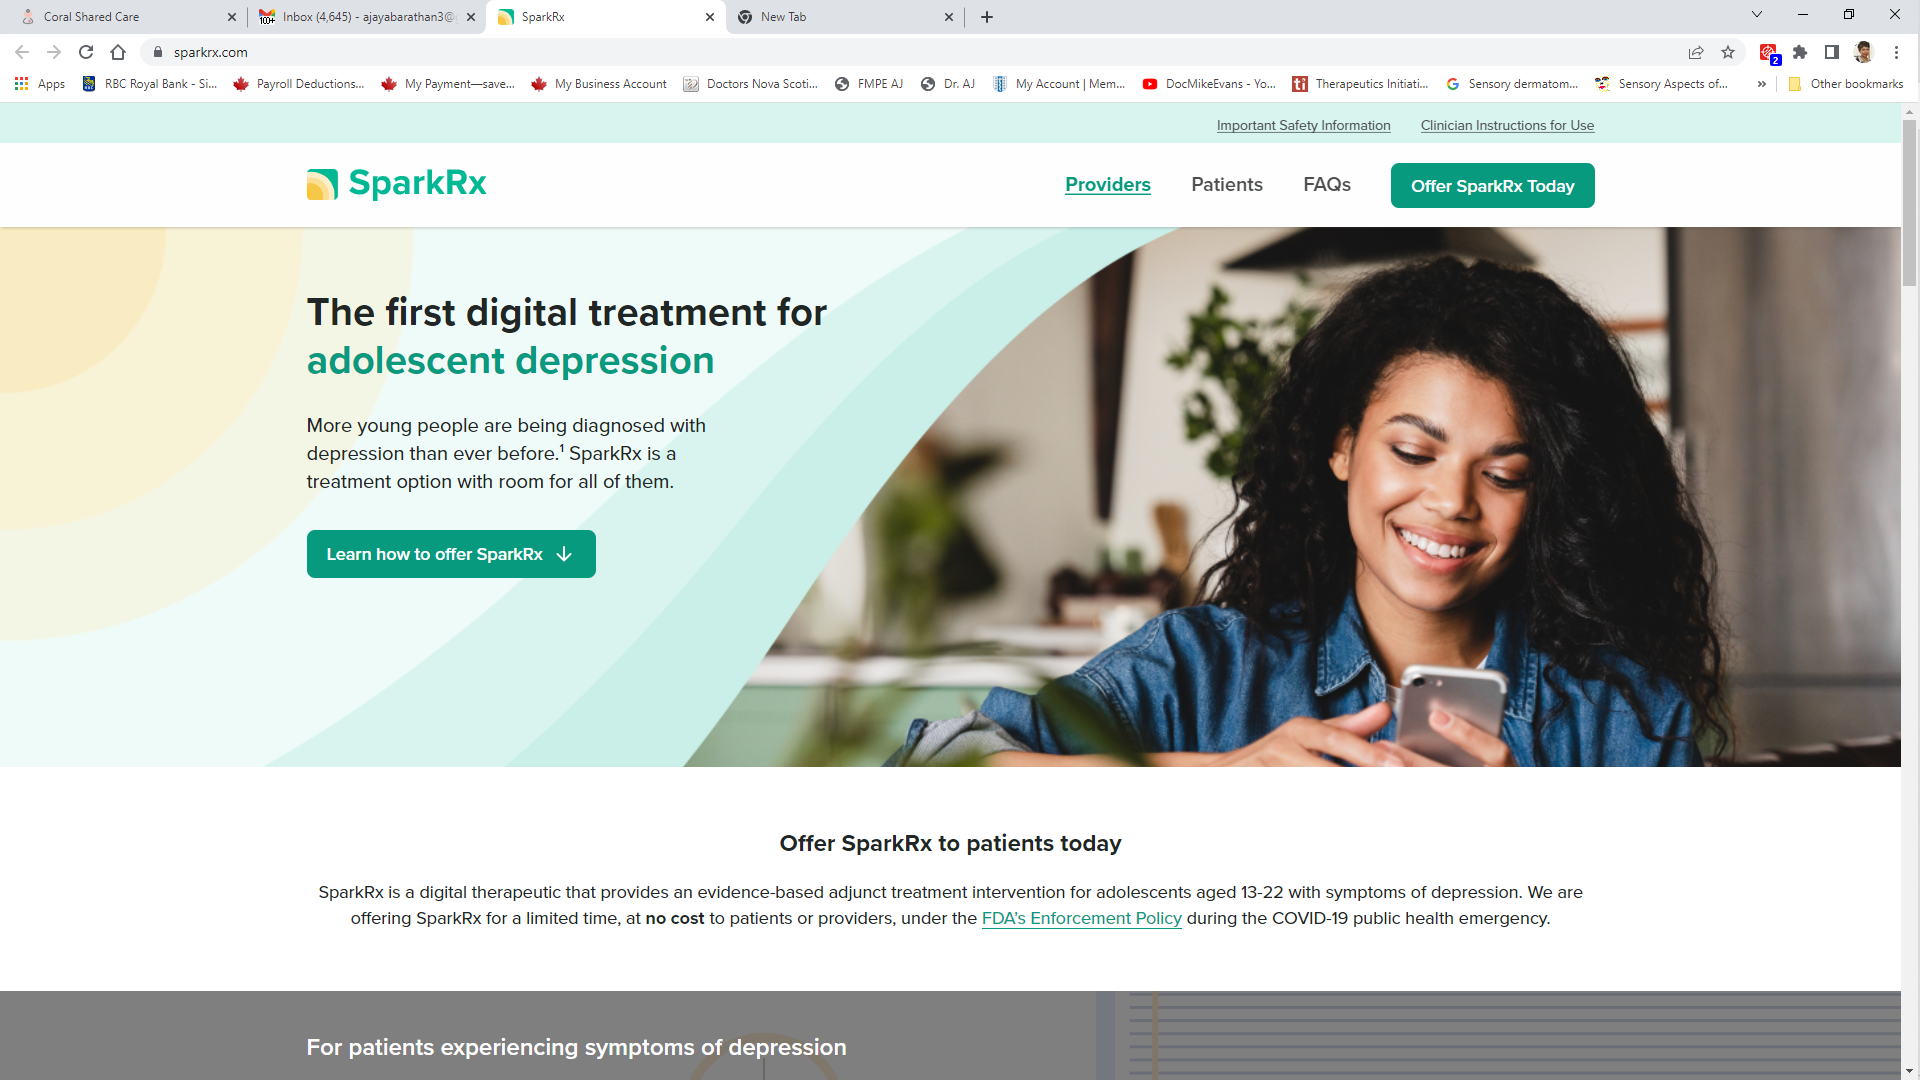Close the Inbox Gmail tab
Viewport: 1920px width, 1080px height.
(x=471, y=17)
